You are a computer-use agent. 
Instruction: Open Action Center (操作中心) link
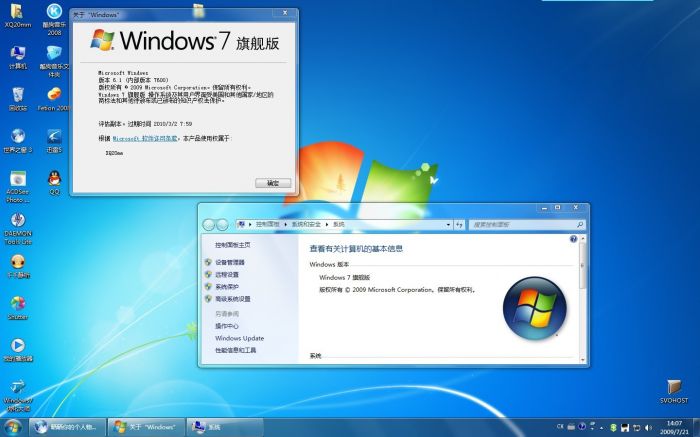tap(227, 326)
